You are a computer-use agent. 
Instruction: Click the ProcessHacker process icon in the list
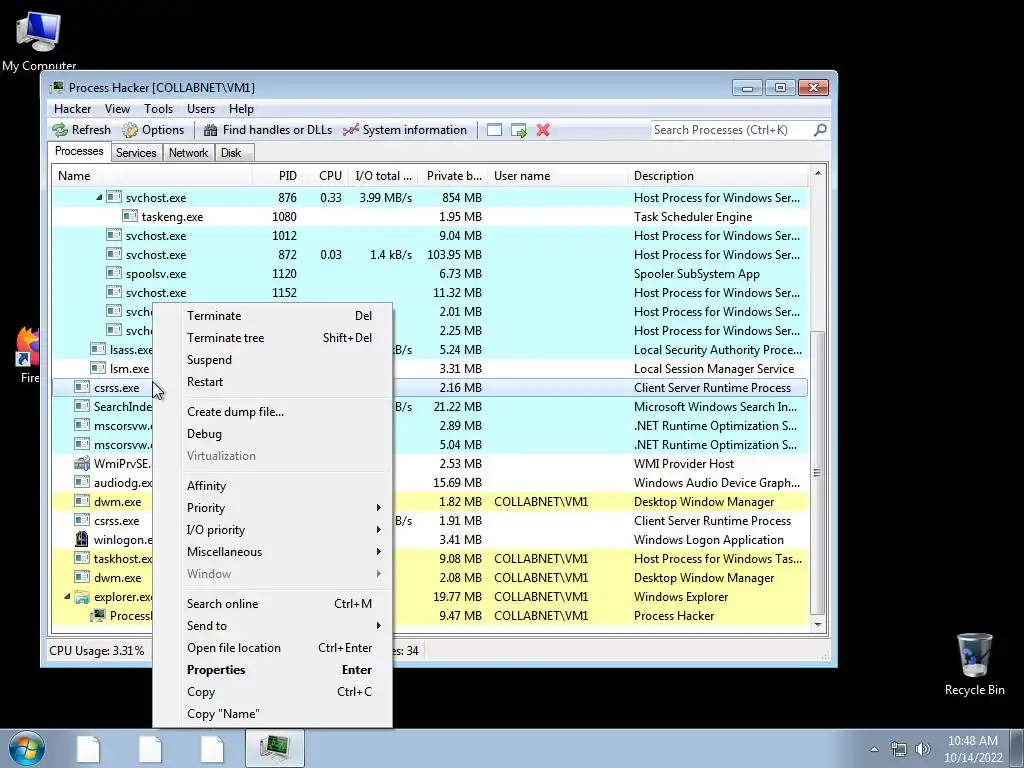coord(98,615)
